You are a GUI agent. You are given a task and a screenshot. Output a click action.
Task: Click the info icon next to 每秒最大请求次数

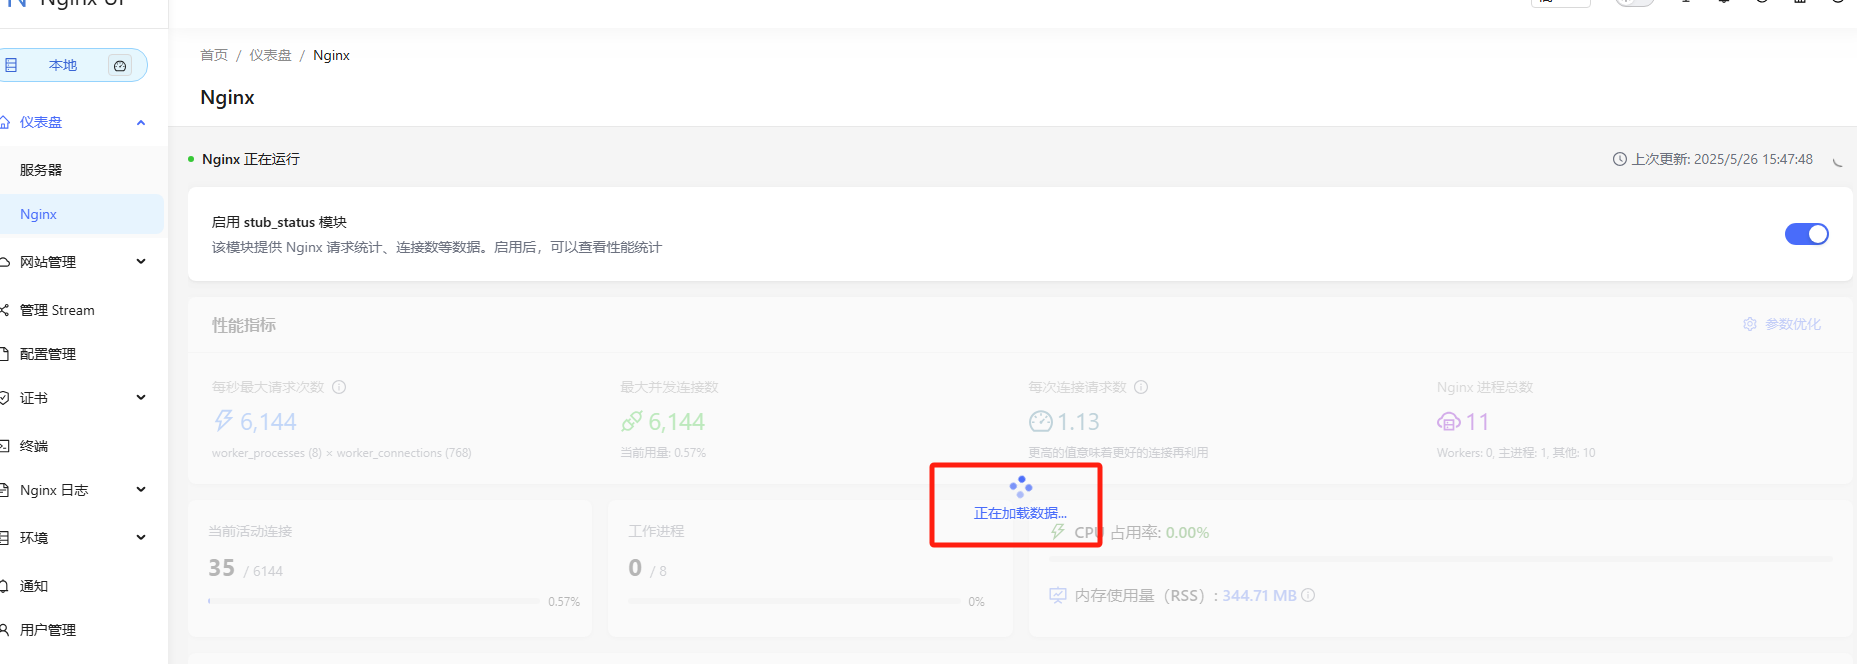tap(339, 387)
